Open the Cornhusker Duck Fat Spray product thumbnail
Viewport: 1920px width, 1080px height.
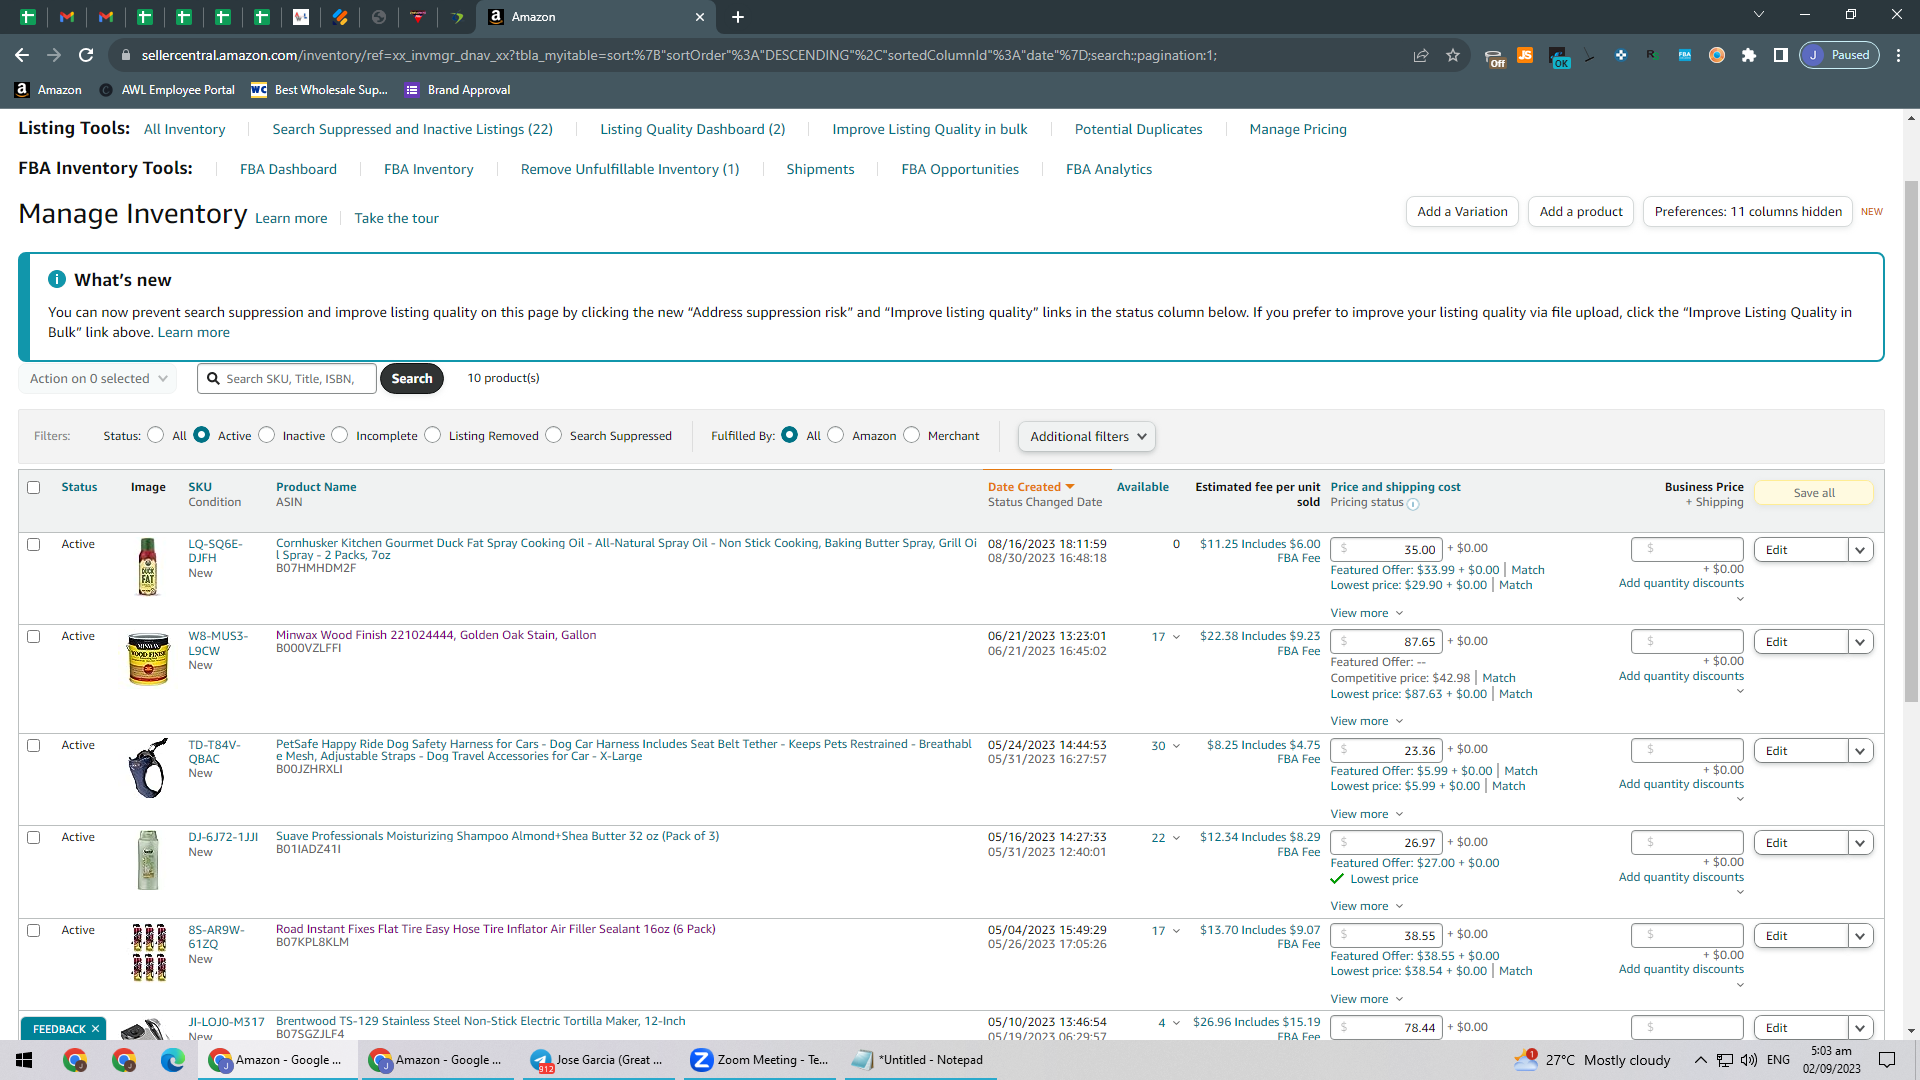click(x=148, y=567)
